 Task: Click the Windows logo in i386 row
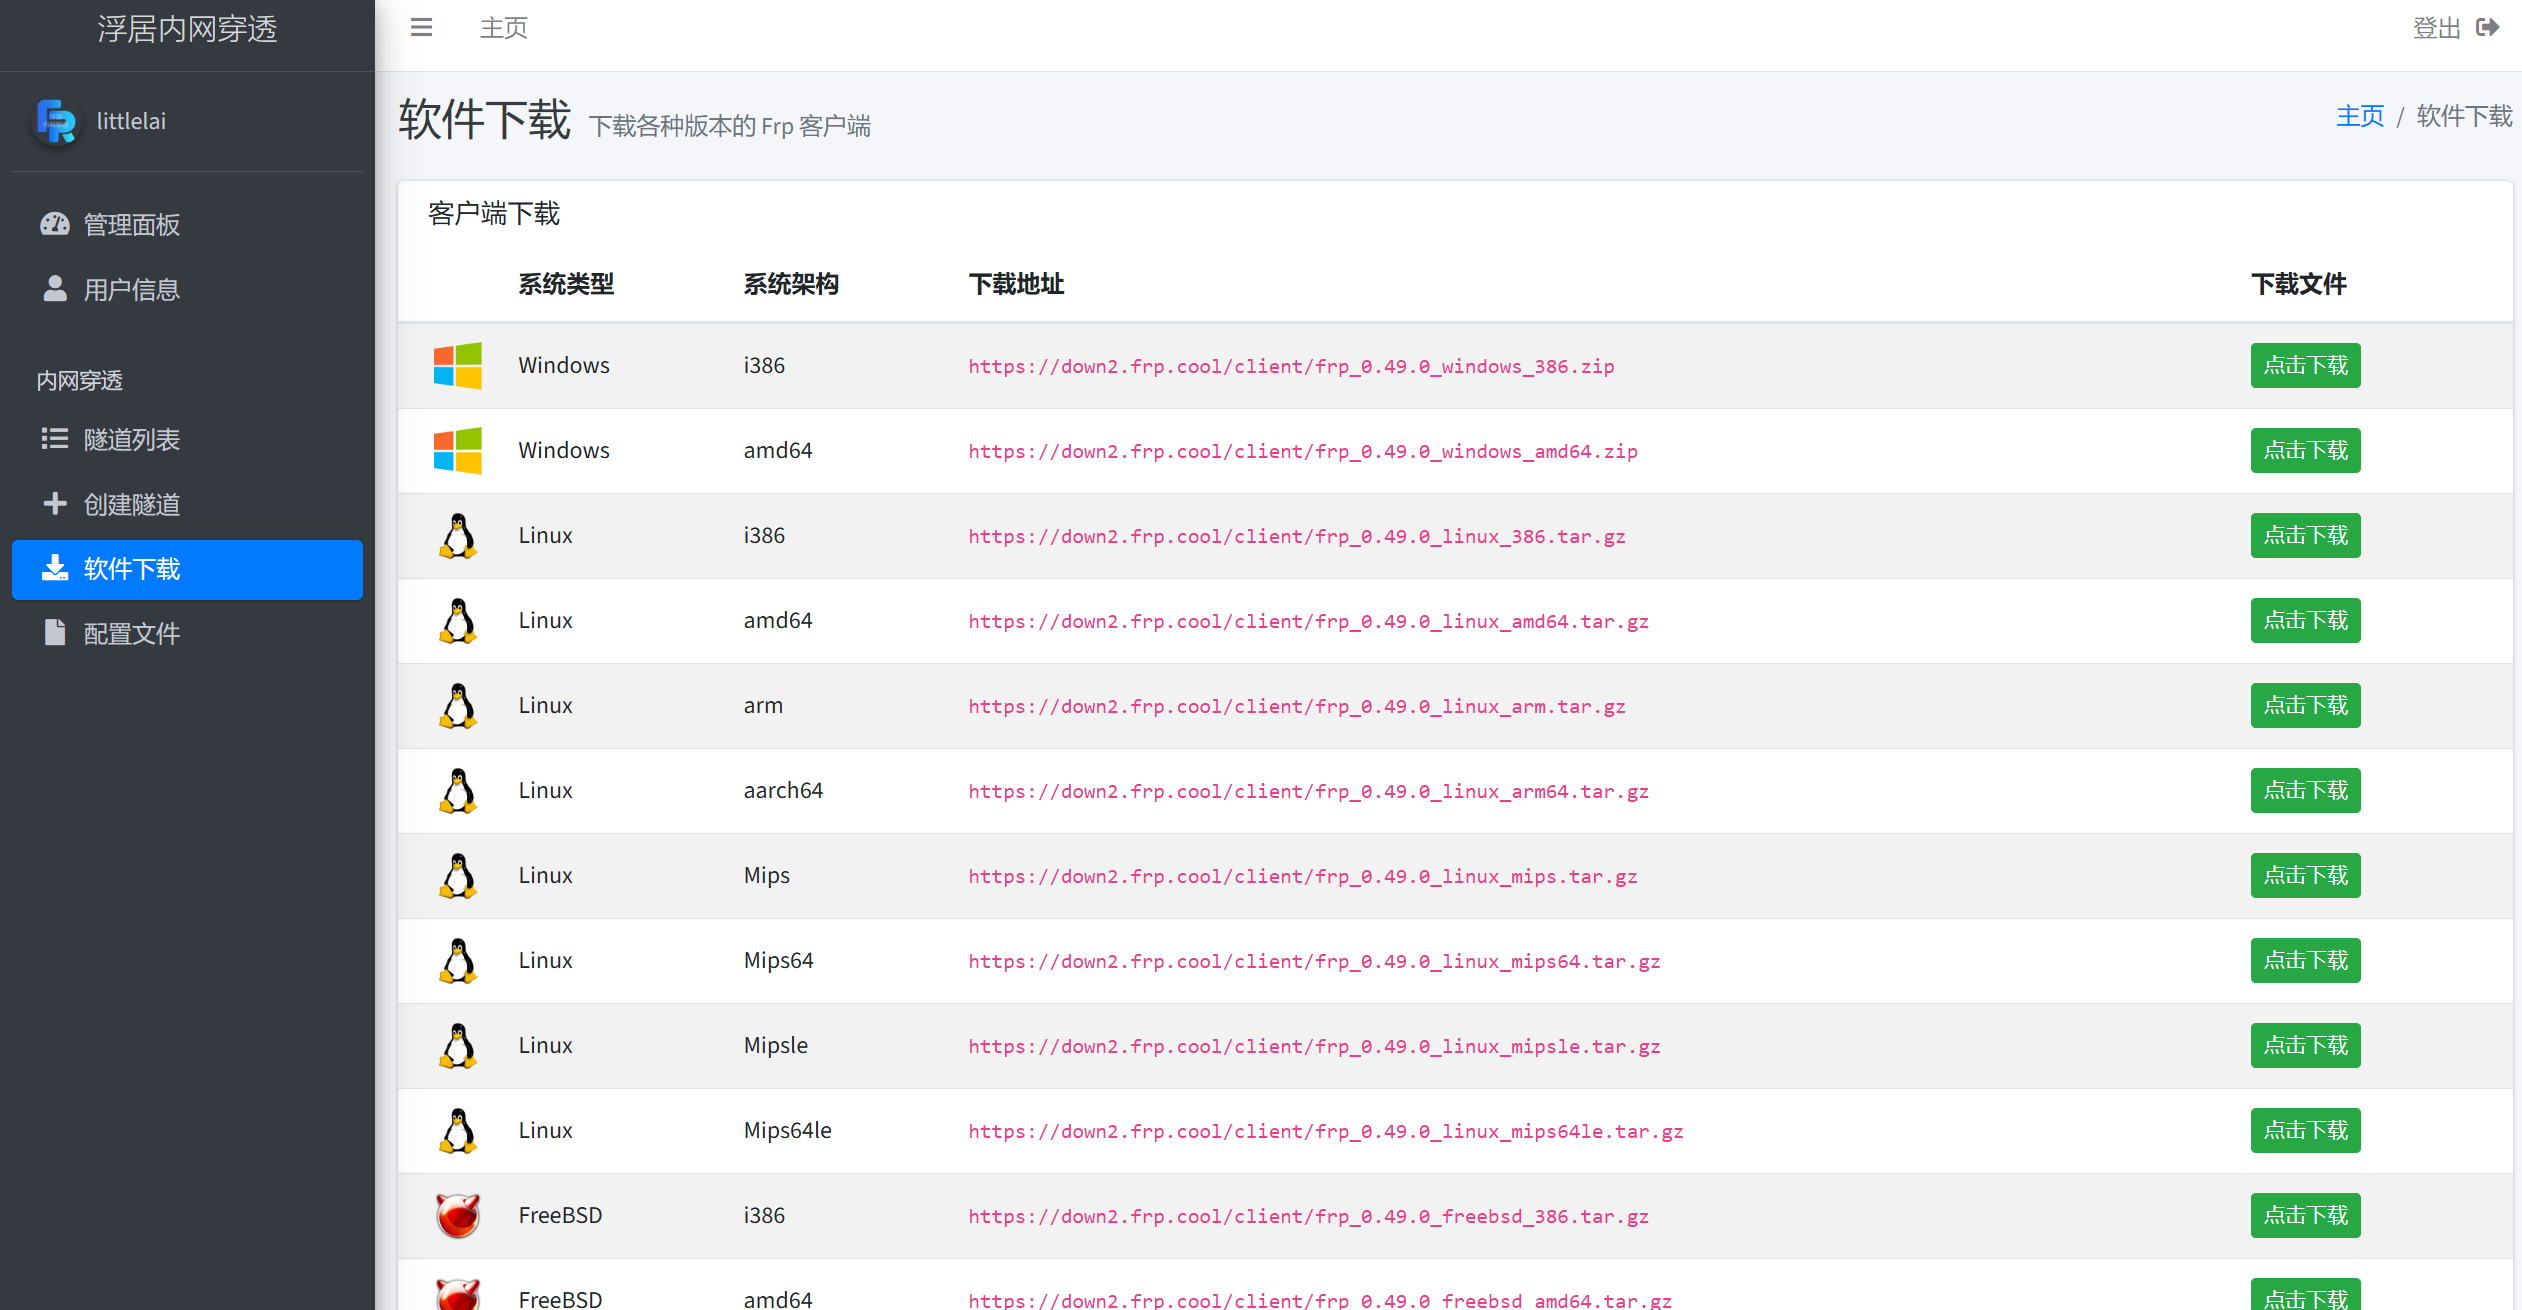(x=458, y=366)
